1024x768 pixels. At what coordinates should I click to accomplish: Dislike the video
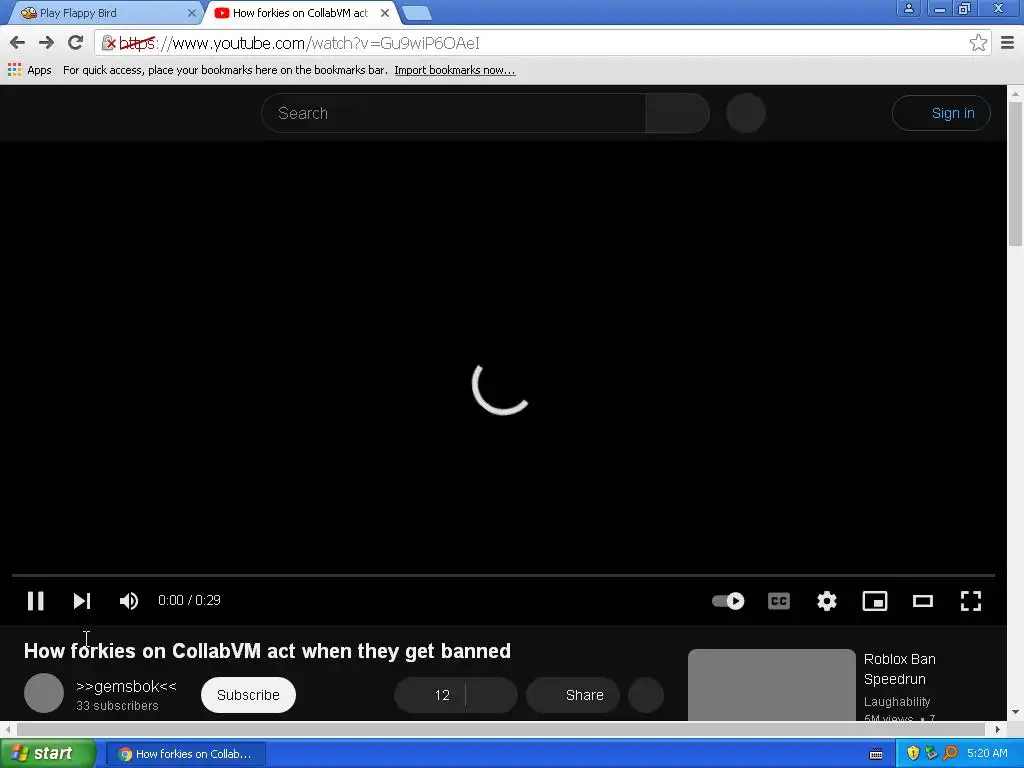click(x=492, y=695)
